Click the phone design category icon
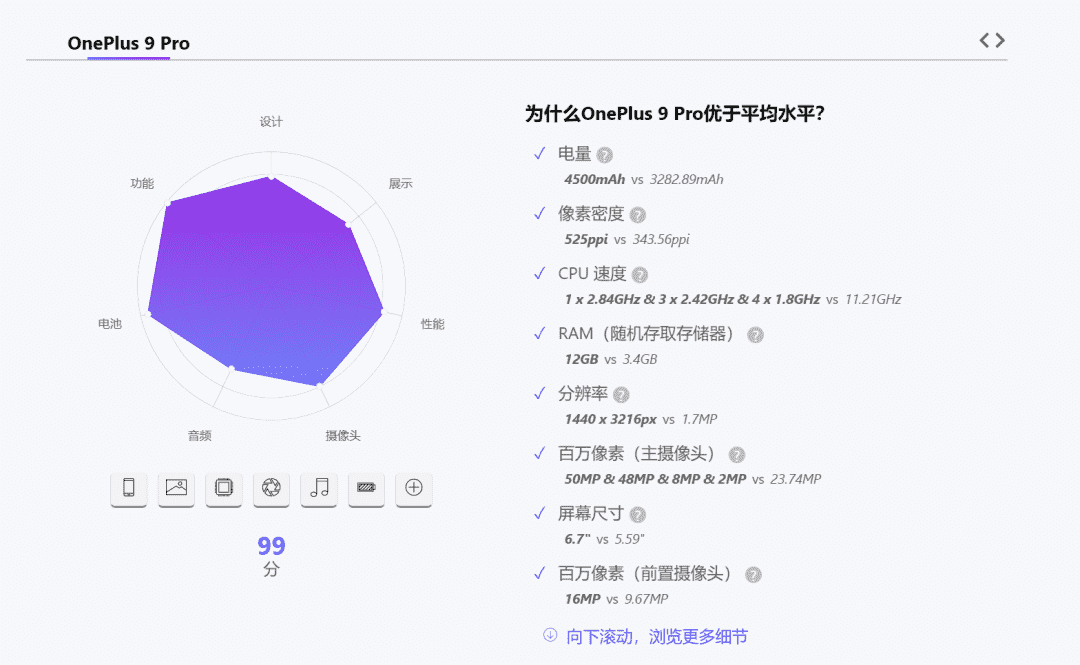 pos(128,488)
